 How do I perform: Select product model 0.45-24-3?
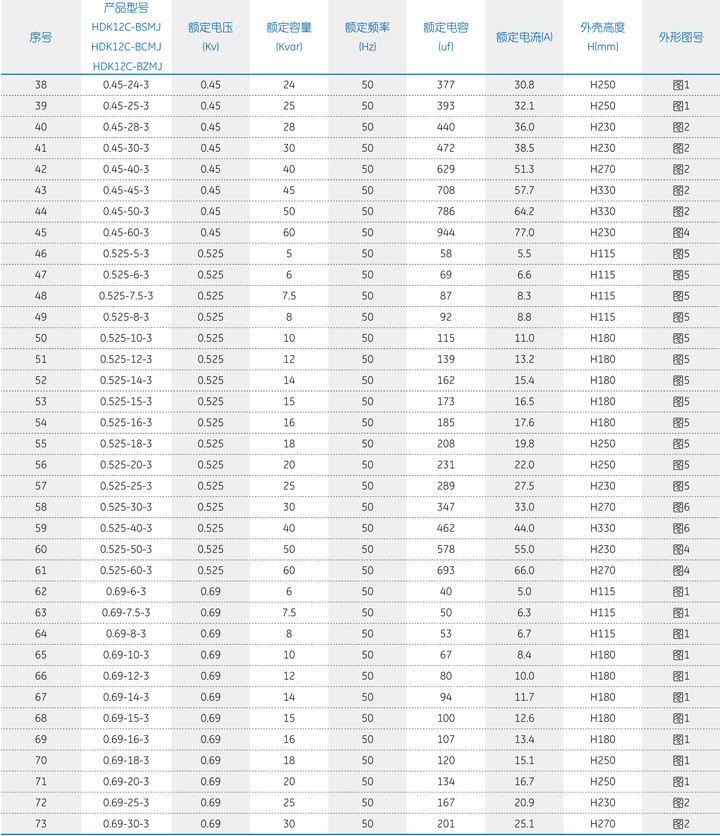coord(126,85)
